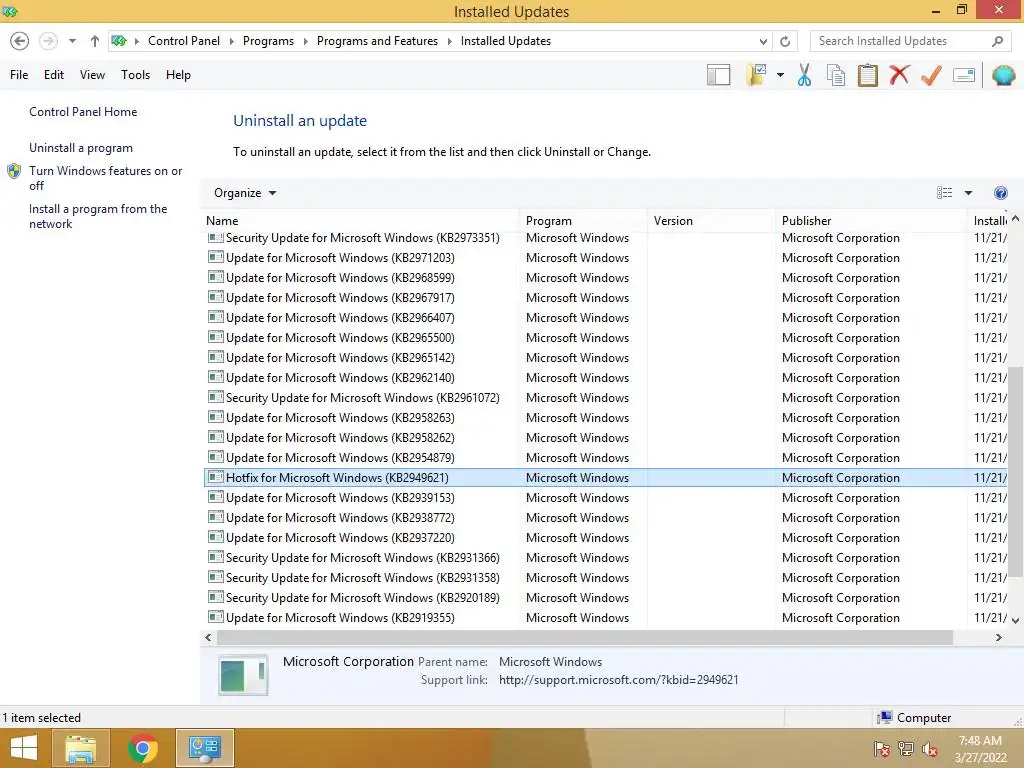Click the Cut scissors icon
The height and width of the screenshot is (768, 1024).
[805, 75]
